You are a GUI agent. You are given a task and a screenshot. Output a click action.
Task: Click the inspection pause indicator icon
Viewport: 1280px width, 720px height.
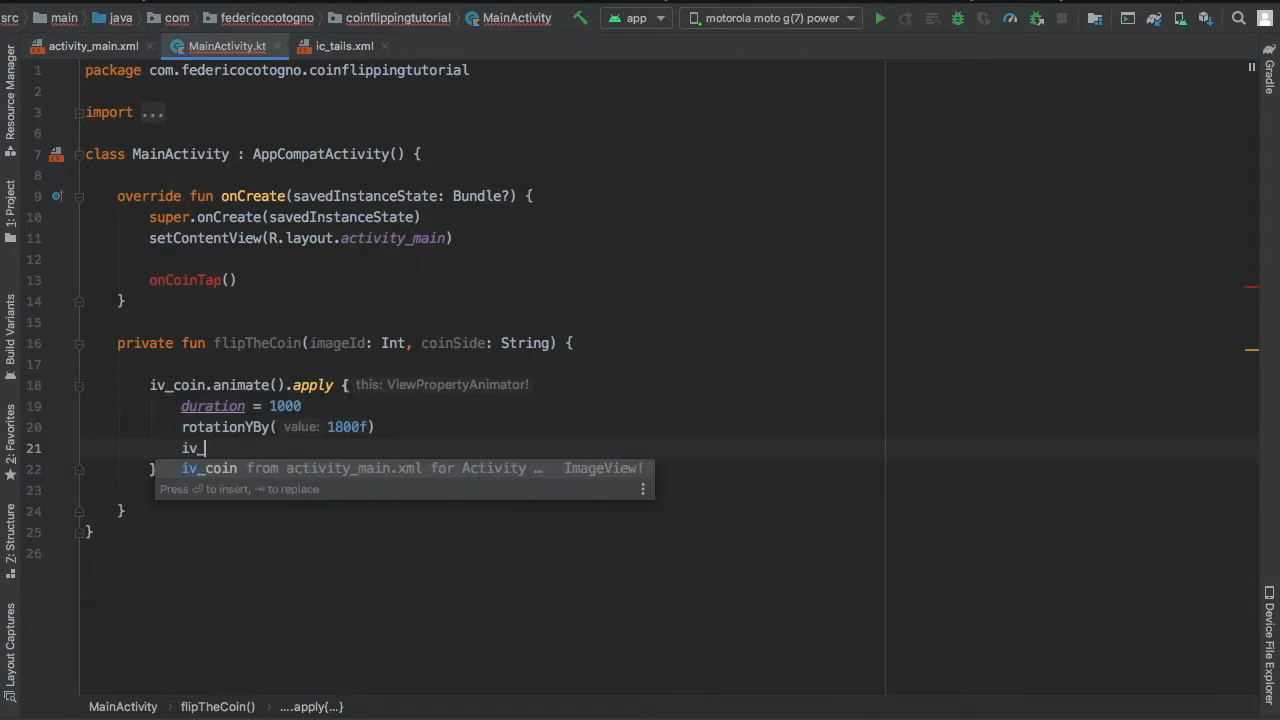(1251, 67)
